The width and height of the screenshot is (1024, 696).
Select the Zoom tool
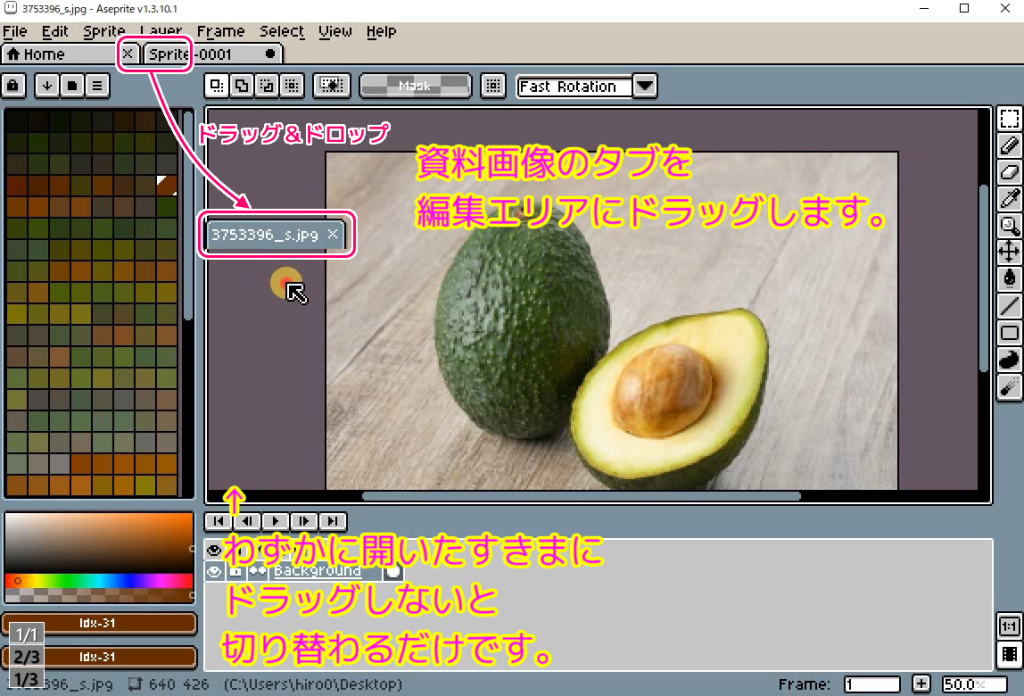1009,224
